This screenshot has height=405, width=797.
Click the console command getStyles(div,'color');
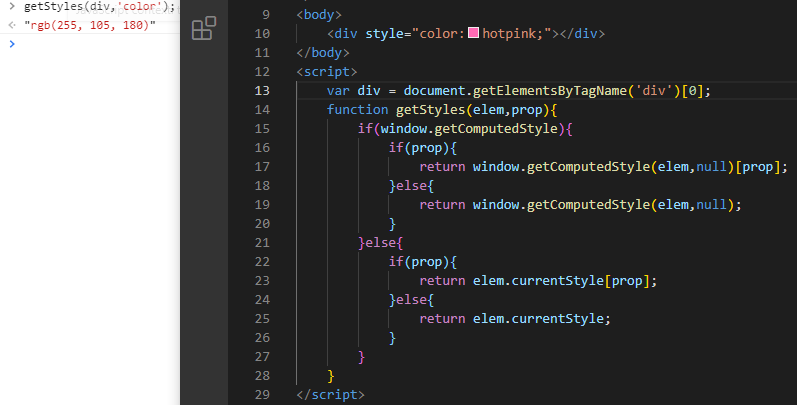click(x=99, y=7)
